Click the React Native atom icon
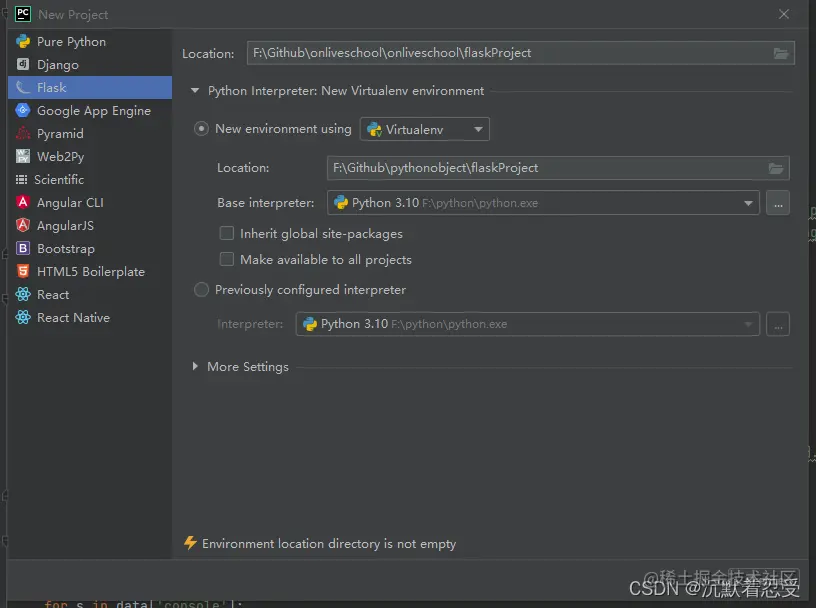This screenshot has width=816, height=608. [23, 317]
